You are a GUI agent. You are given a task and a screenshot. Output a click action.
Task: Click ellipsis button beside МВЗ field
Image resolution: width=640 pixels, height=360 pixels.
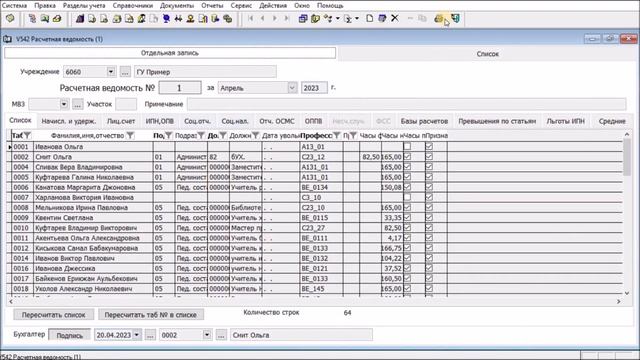coord(77,104)
